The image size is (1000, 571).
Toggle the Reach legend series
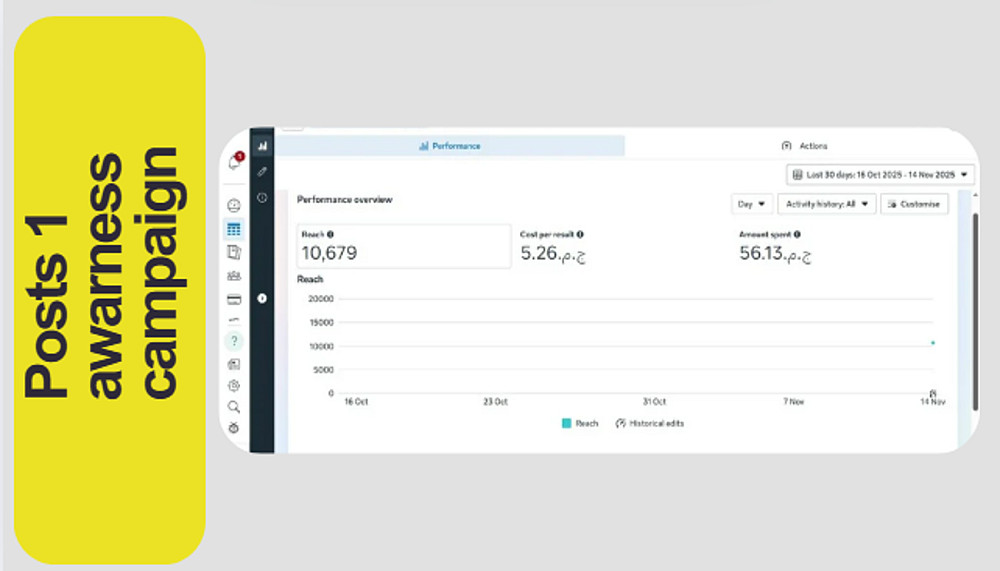click(x=580, y=423)
